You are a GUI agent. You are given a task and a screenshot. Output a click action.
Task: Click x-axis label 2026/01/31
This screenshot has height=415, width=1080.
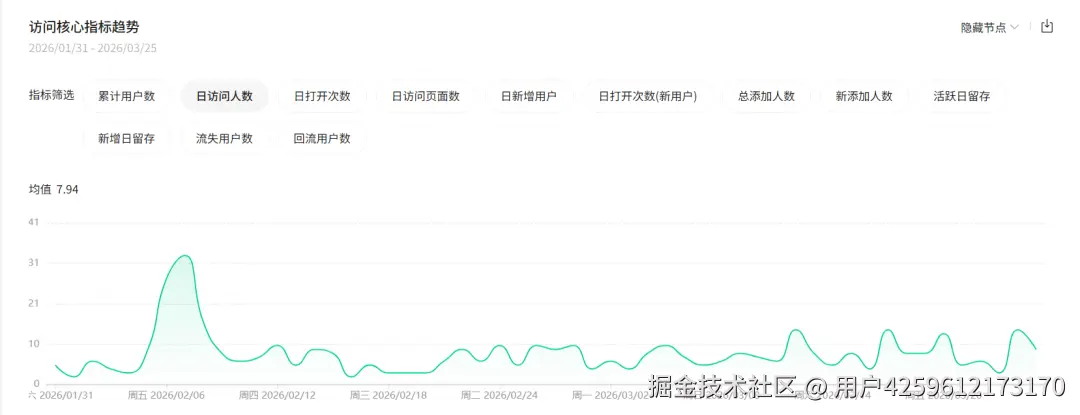[x=59, y=396]
